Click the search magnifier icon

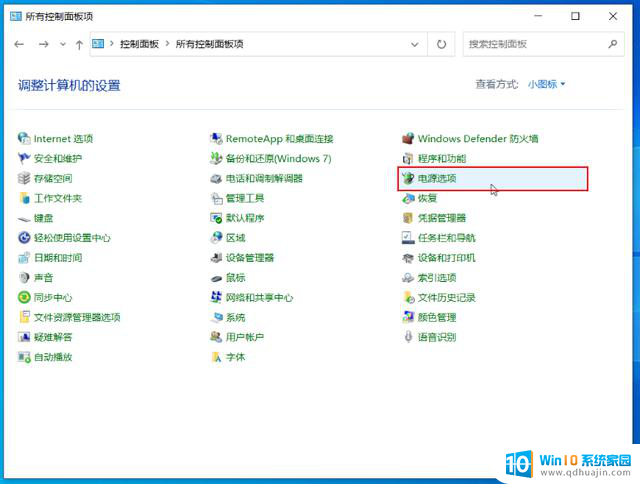613,44
